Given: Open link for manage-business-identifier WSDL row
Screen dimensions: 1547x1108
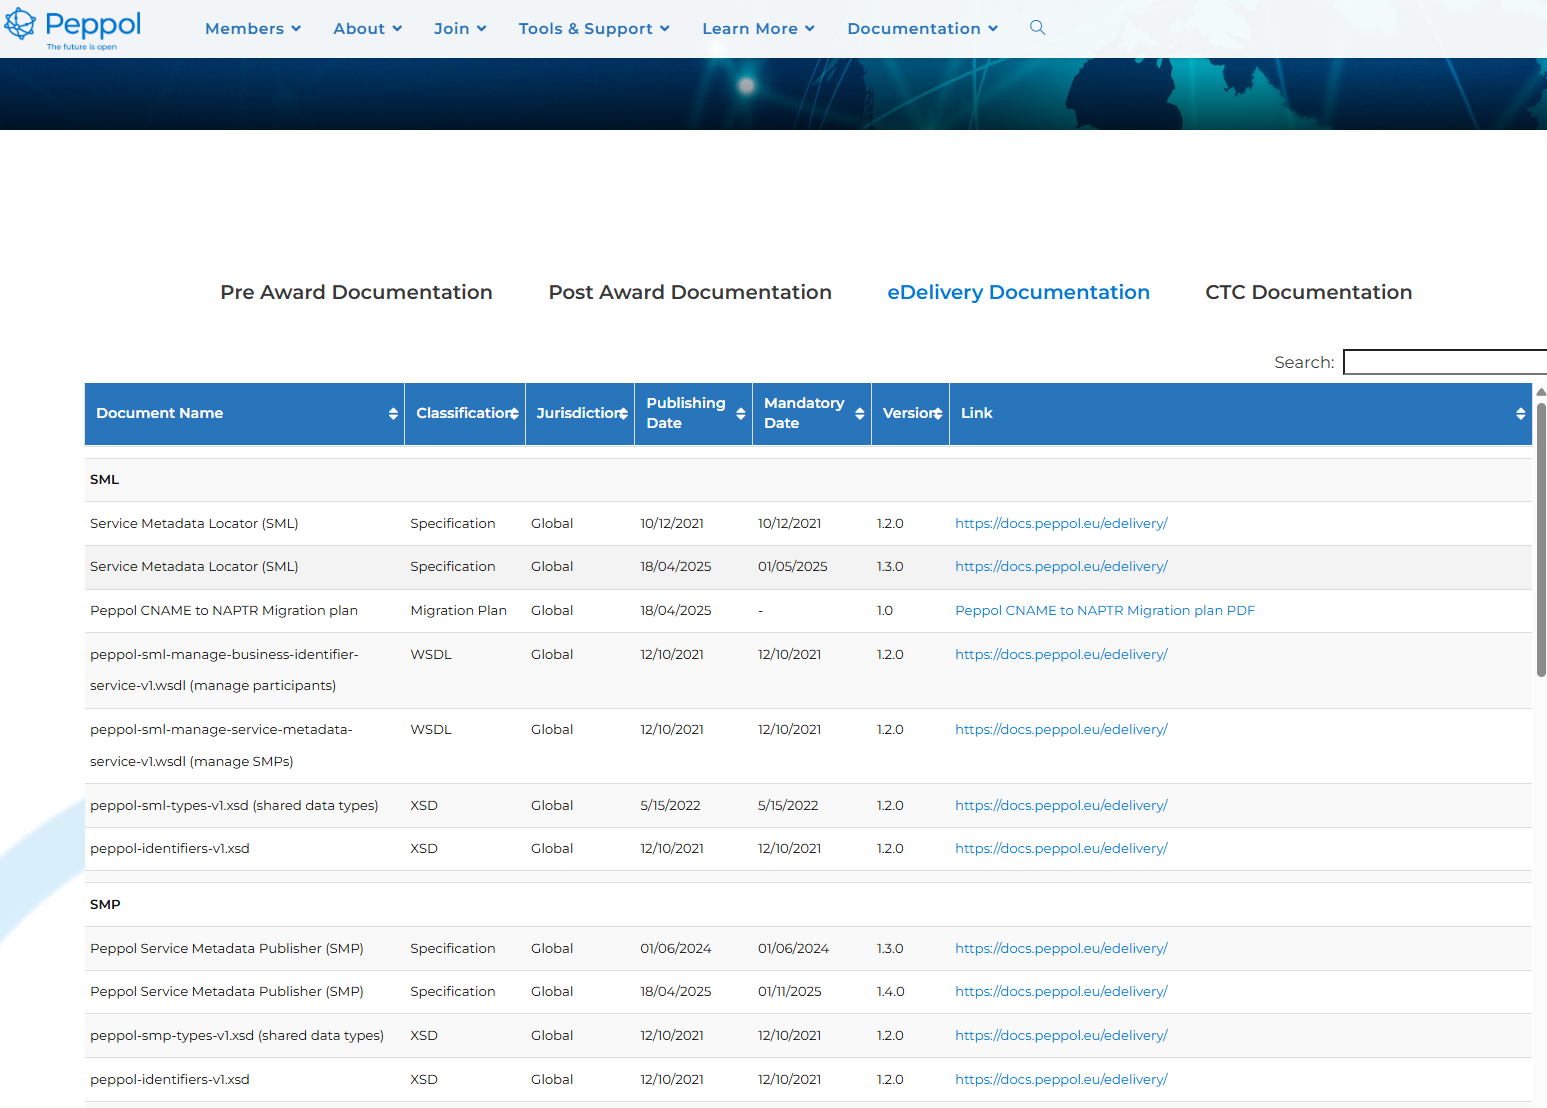Looking at the screenshot, I should coord(1061,654).
